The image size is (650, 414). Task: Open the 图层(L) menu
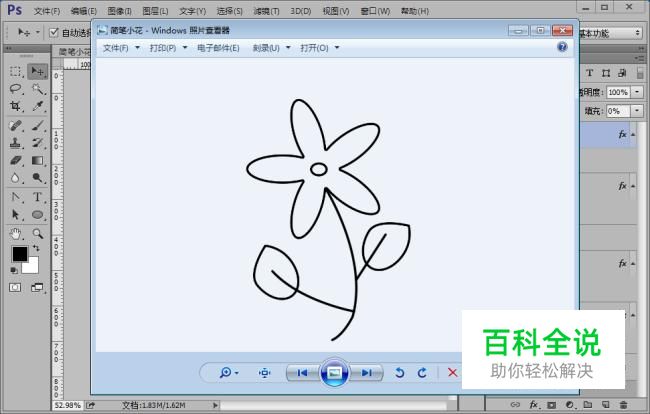click(x=155, y=11)
